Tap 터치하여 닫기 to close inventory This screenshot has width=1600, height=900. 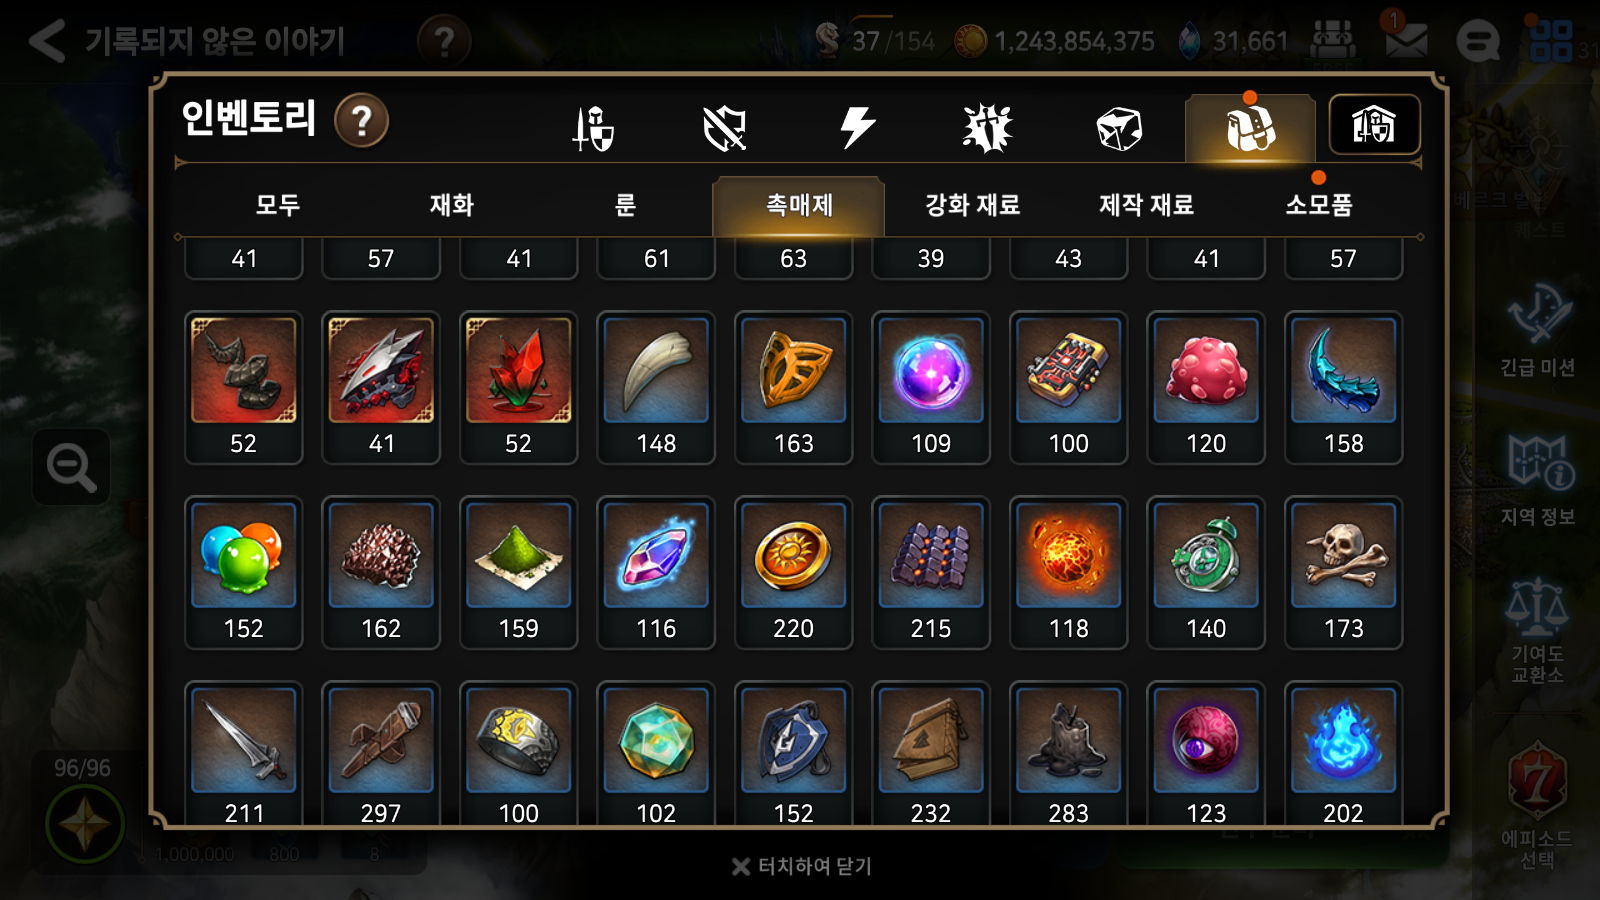(802, 866)
